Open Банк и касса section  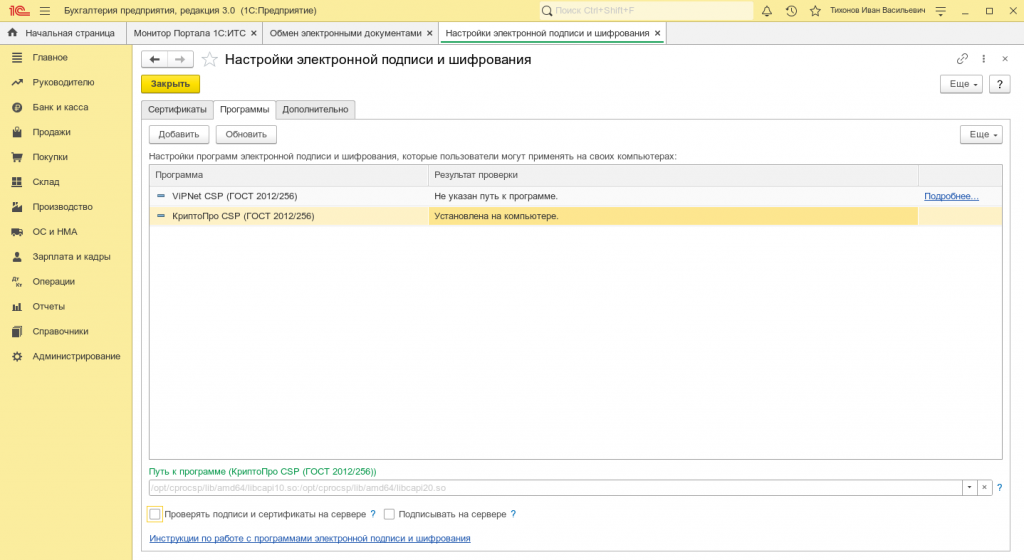point(60,107)
